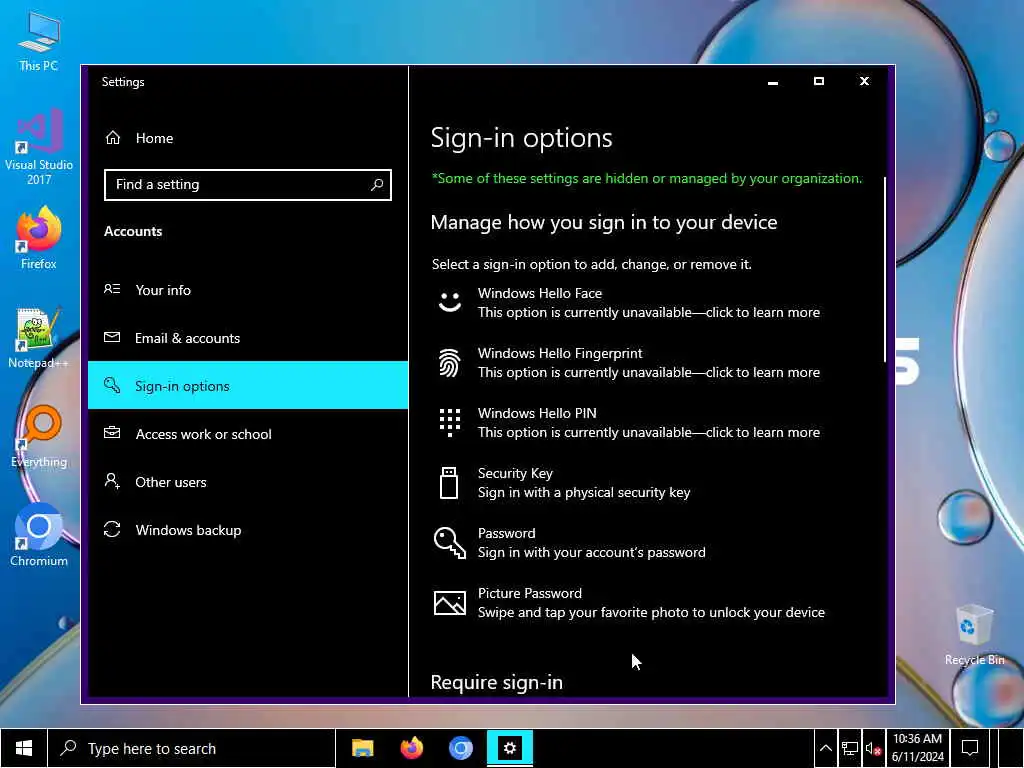Open the taskbar clock and date
The width and height of the screenshot is (1024, 768).
click(x=918, y=748)
